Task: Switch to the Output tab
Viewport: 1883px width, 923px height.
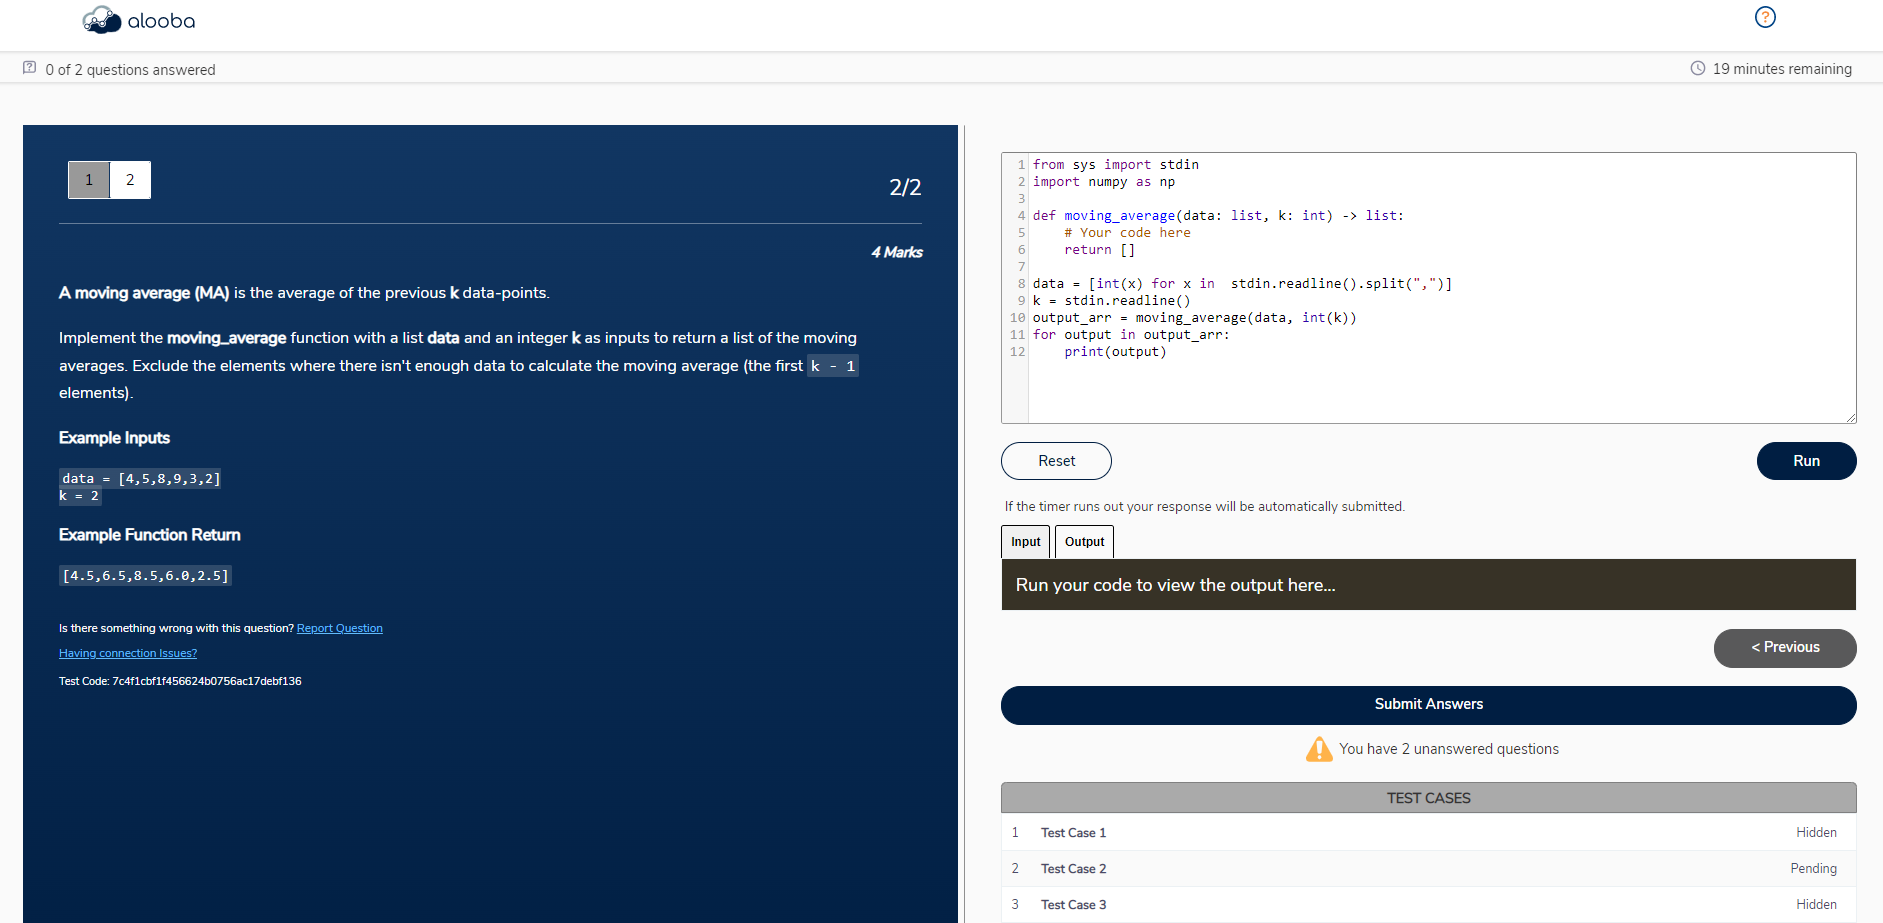Action: click(x=1084, y=542)
